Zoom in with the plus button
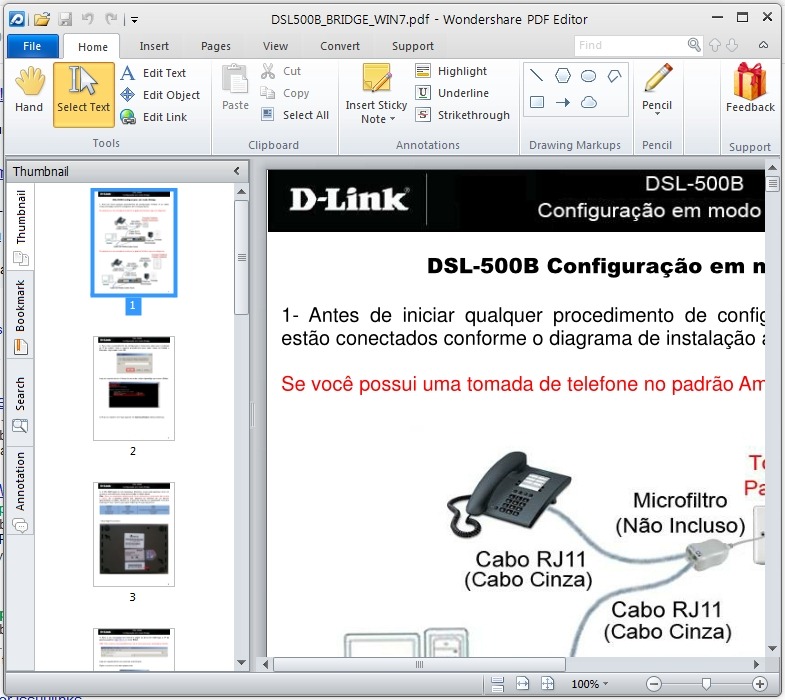Screen dimensions: 785x700 coord(759,684)
